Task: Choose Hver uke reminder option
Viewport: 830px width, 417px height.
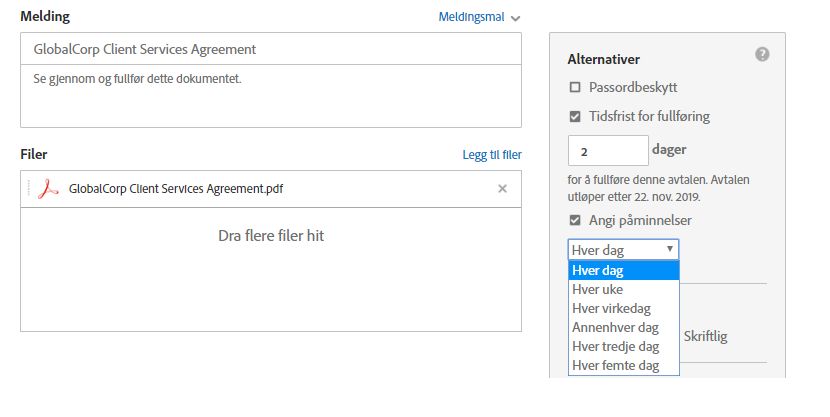Action: tap(624, 289)
